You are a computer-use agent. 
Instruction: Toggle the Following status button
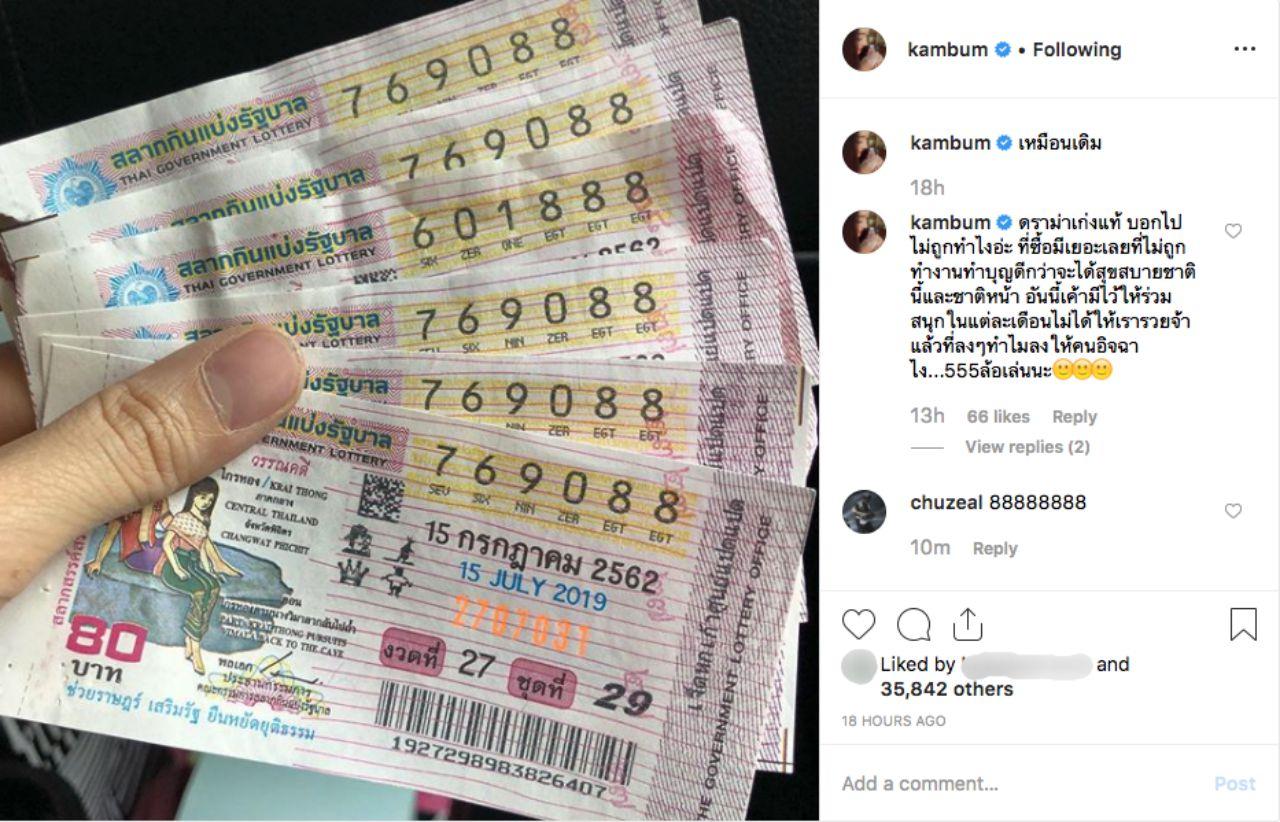pyautogui.click(x=1077, y=49)
